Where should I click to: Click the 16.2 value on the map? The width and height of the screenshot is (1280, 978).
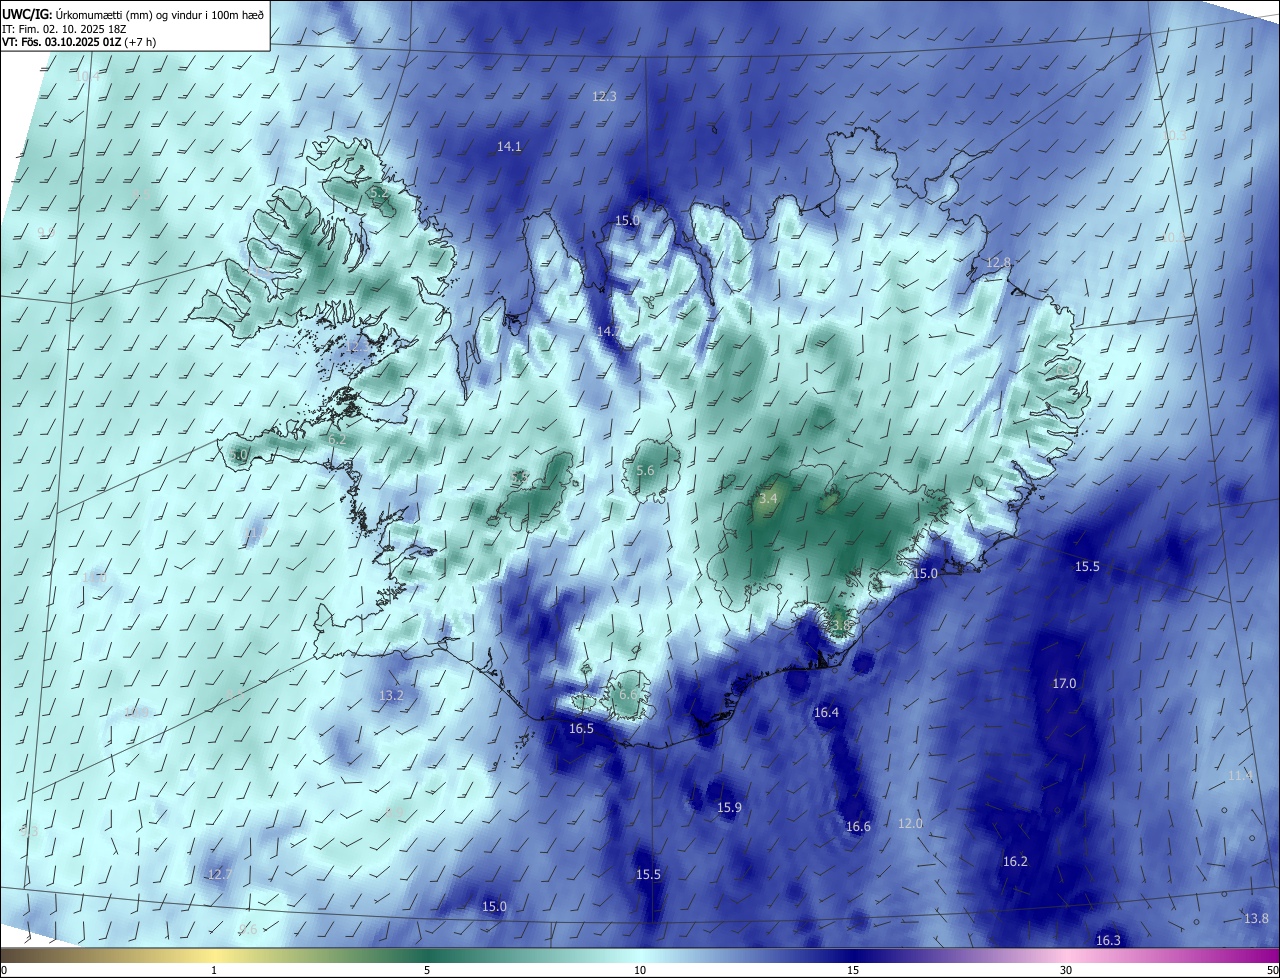tap(1015, 862)
